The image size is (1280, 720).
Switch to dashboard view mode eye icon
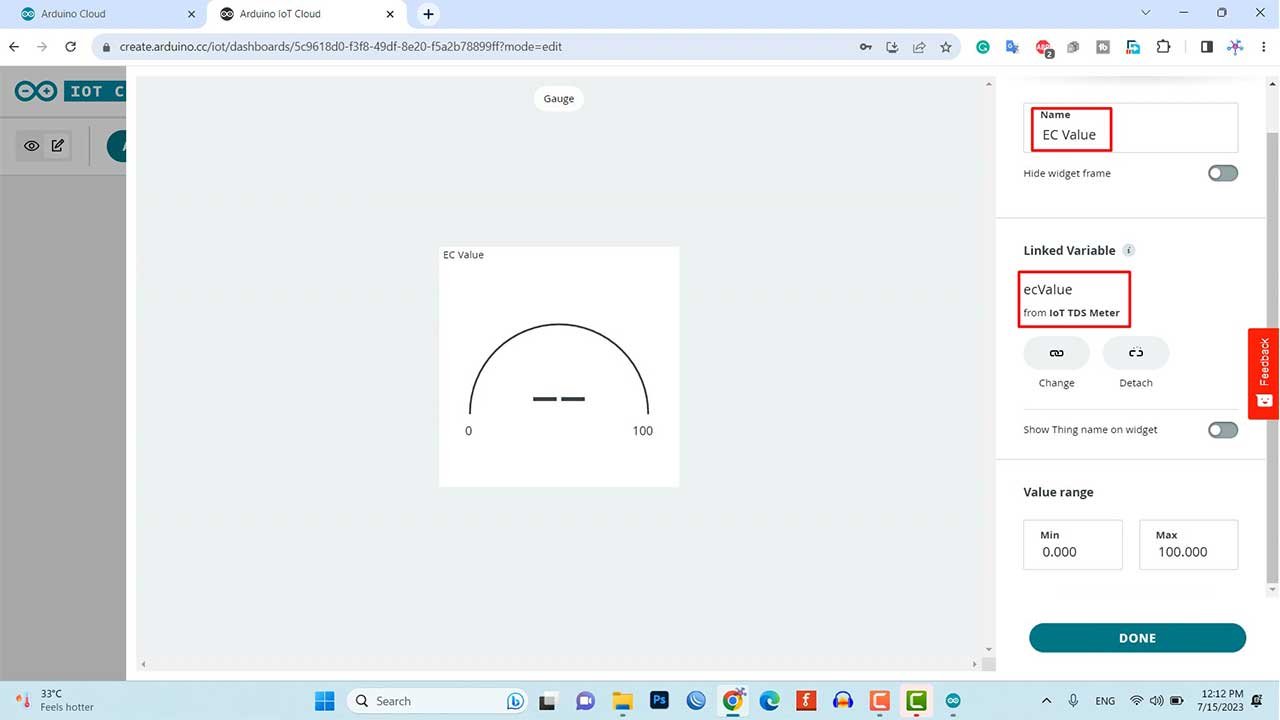(32, 146)
